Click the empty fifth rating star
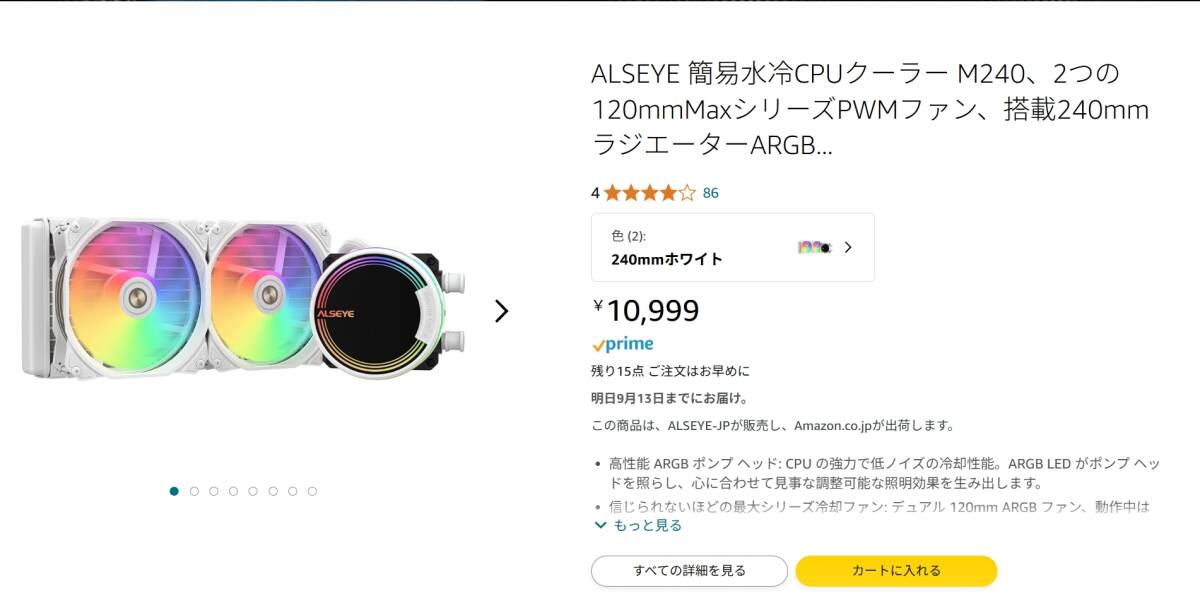Image resolution: width=1200 pixels, height=615 pixels. 686,192
